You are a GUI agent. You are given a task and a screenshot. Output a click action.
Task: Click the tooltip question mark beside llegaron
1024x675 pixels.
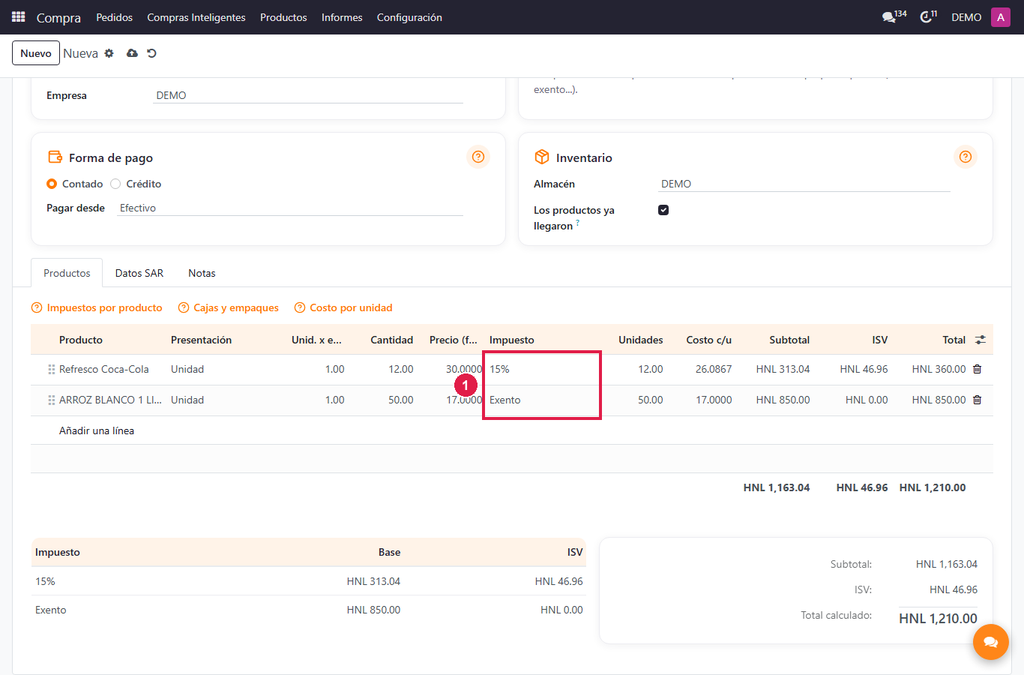click(577, 223)
